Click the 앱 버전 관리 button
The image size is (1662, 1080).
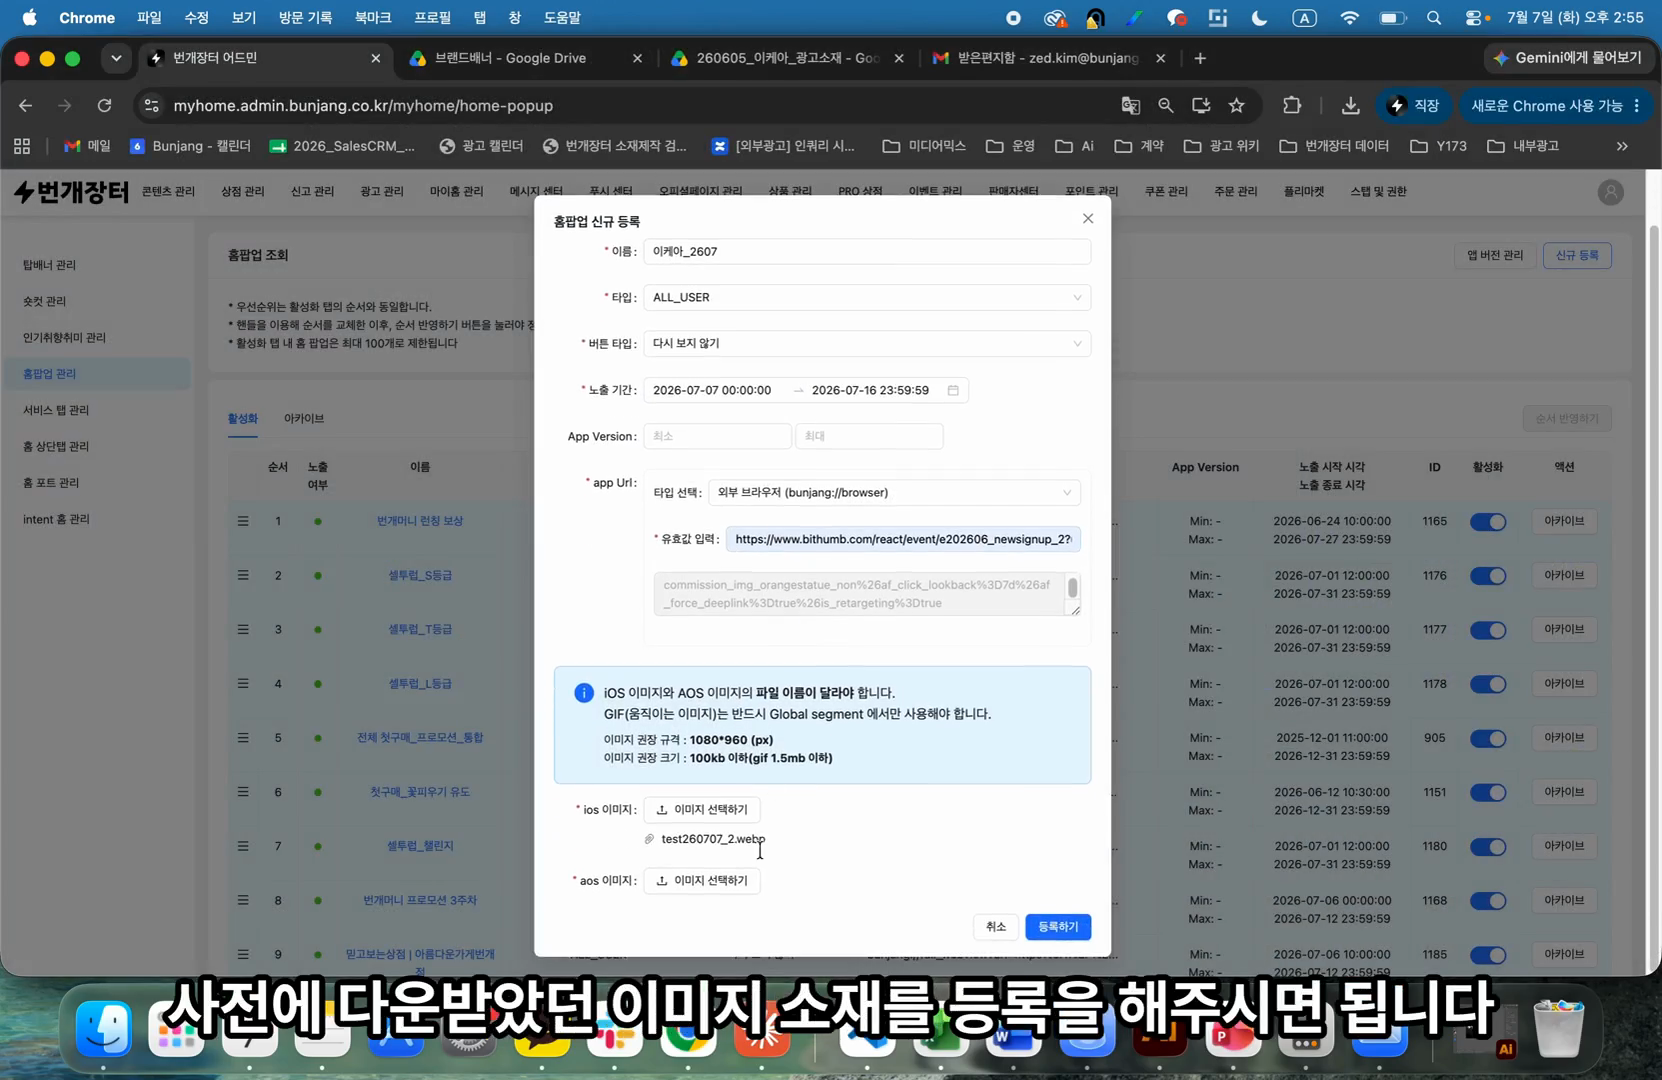[x=1495, y=255]
